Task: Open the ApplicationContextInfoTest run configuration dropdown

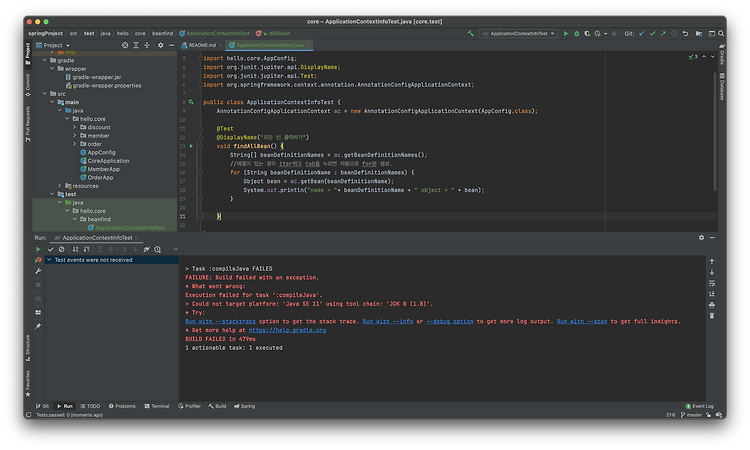Action: (519, 33)
